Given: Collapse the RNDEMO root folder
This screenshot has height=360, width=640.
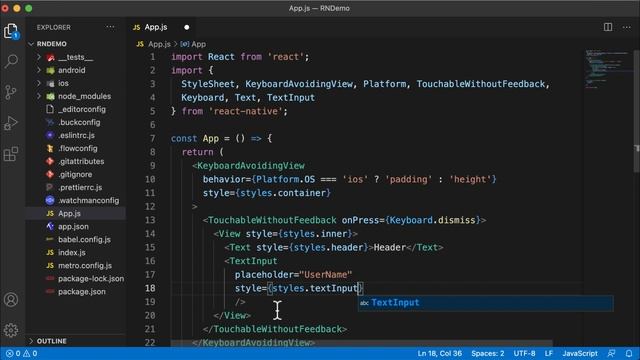Looking at the screenshot, I should (x=52, y=44).
